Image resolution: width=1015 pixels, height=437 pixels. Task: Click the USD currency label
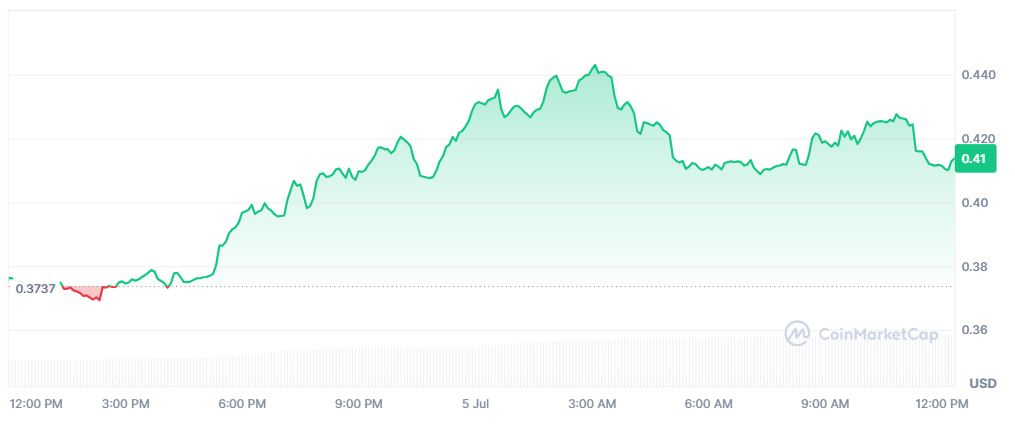(983, 384)
